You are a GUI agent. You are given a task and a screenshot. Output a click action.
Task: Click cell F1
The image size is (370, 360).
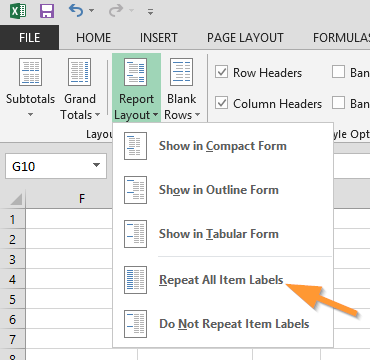[x=69, y=219]
